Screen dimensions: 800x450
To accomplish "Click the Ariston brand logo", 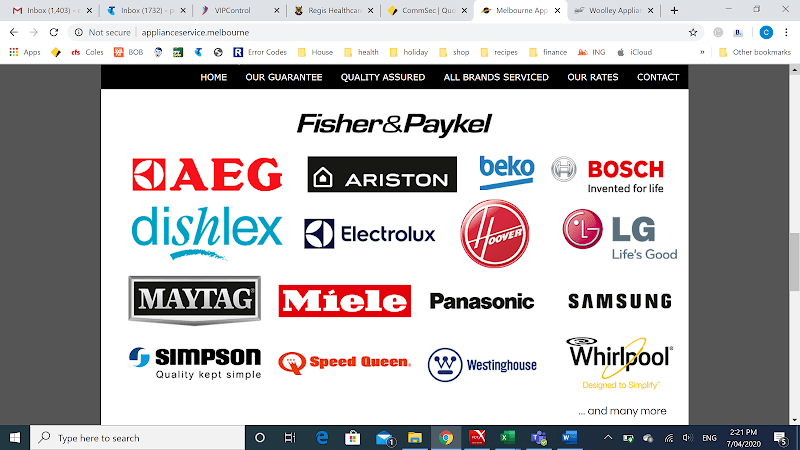I will click(x=382, y=174).
